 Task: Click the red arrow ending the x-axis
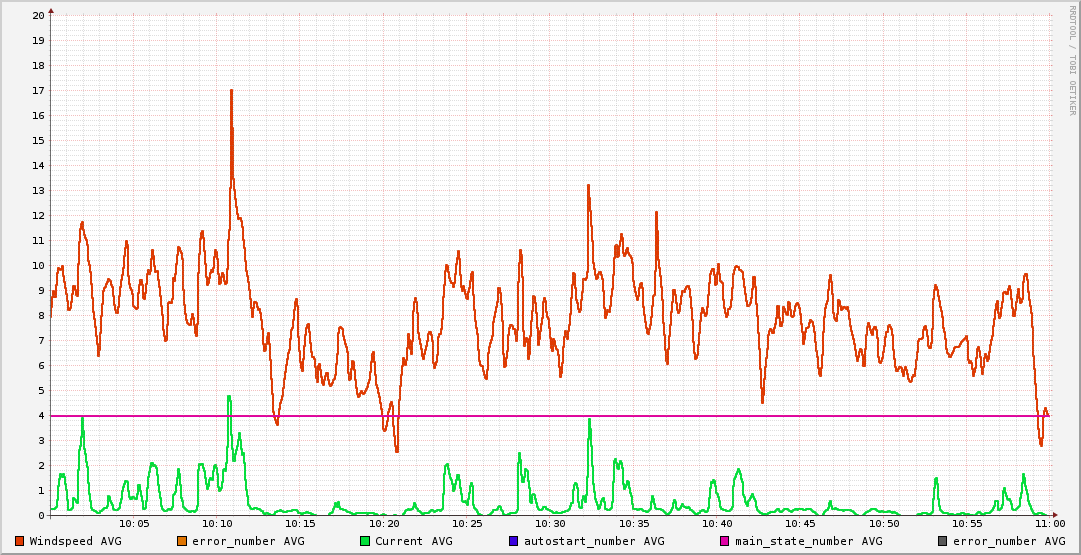coord(1054,515)
